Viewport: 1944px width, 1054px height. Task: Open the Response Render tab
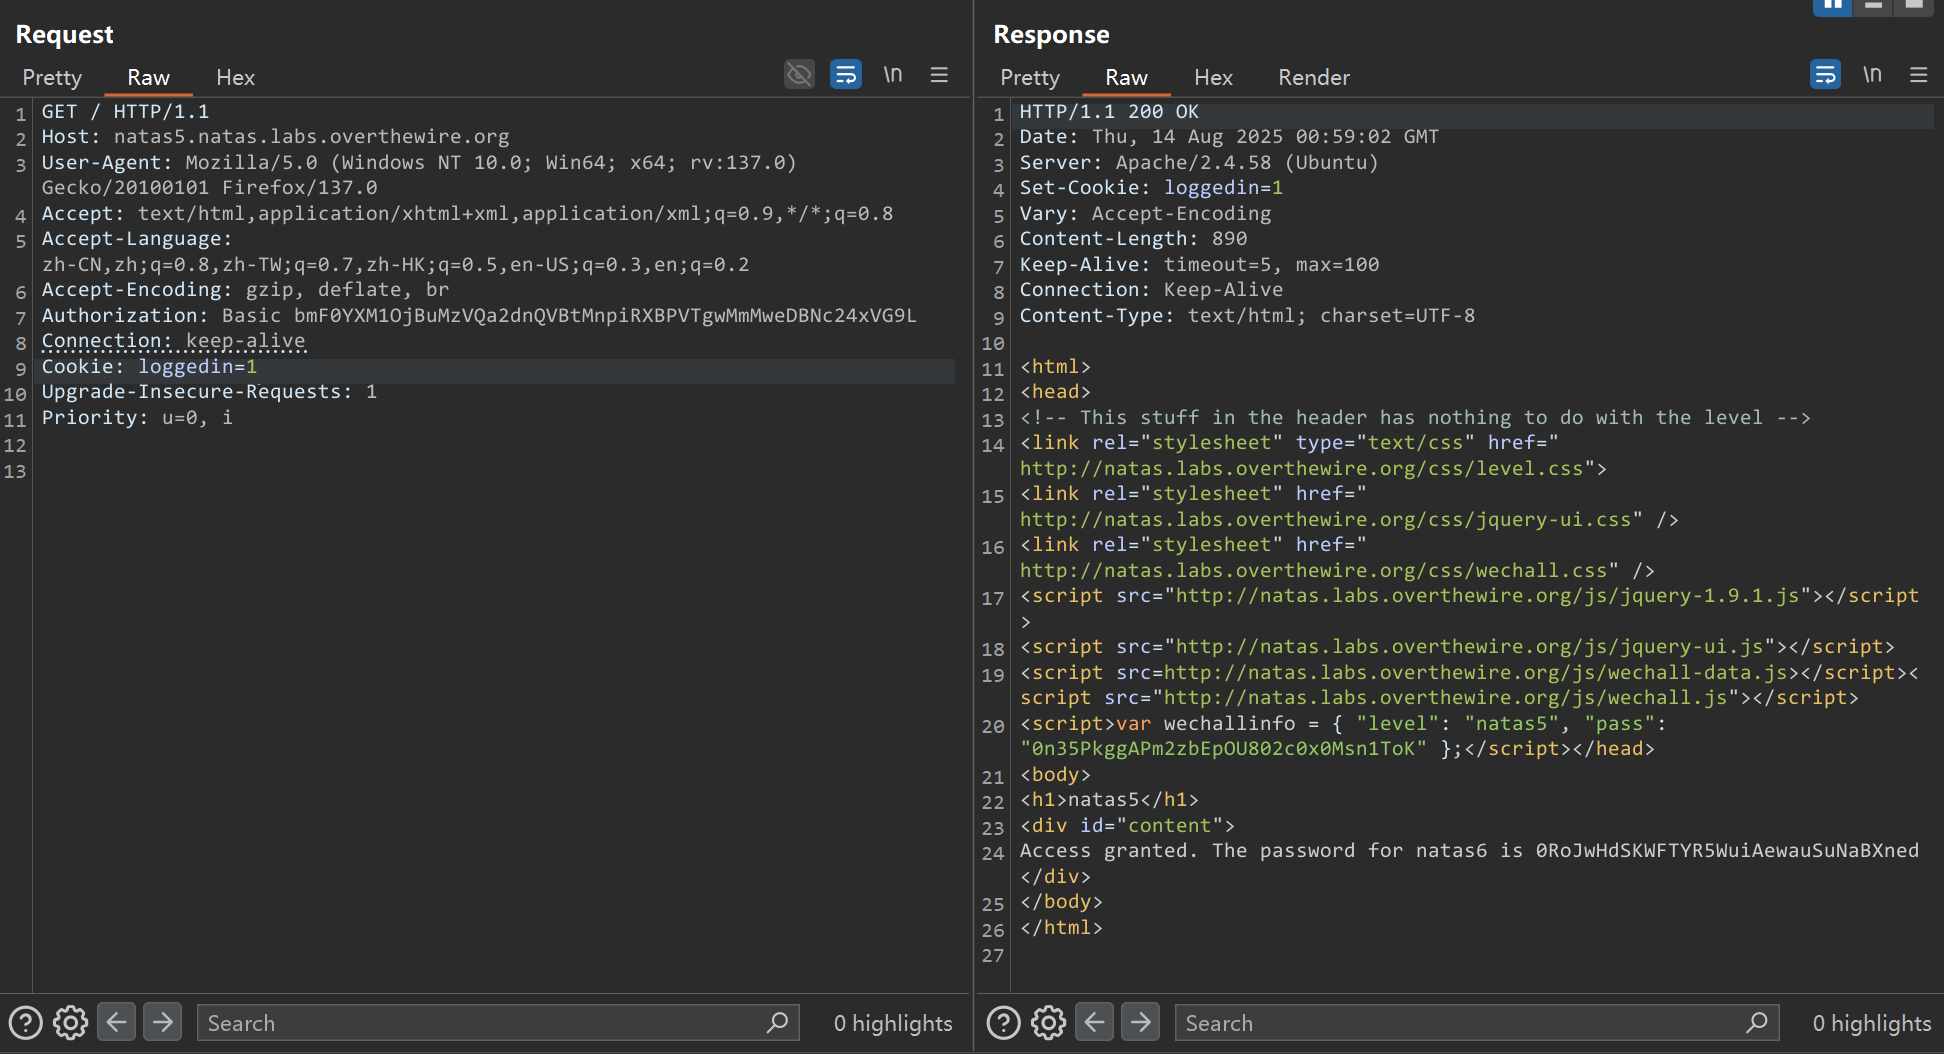[1314, 77]
